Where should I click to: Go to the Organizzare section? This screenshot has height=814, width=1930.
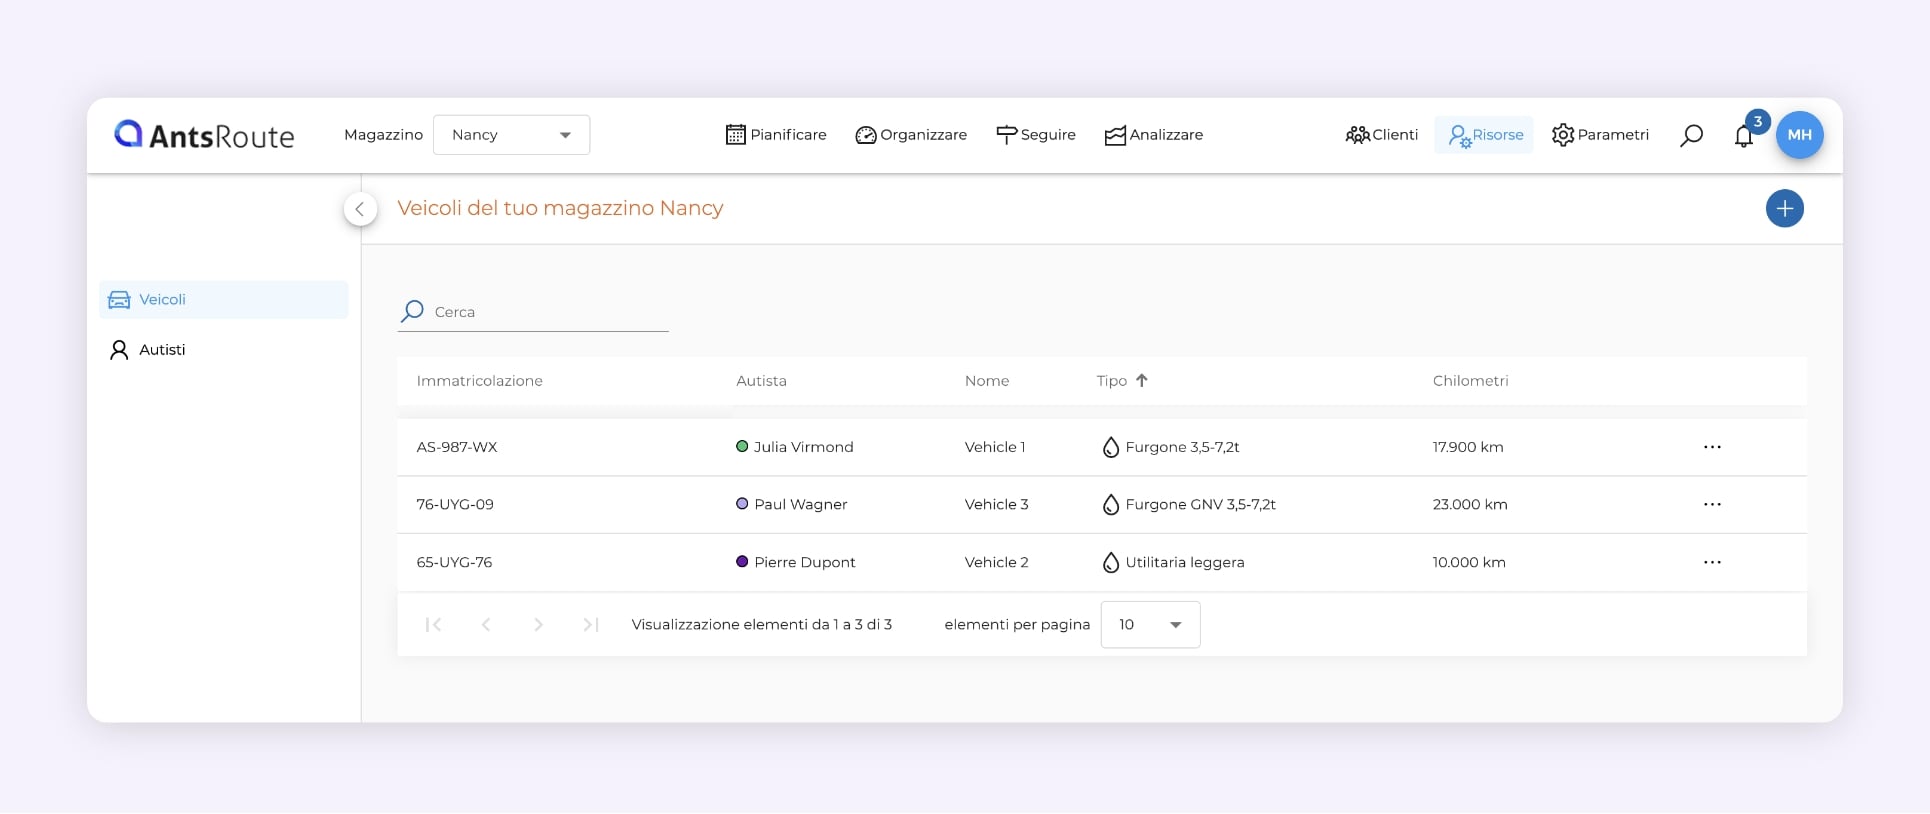(911, 135)
